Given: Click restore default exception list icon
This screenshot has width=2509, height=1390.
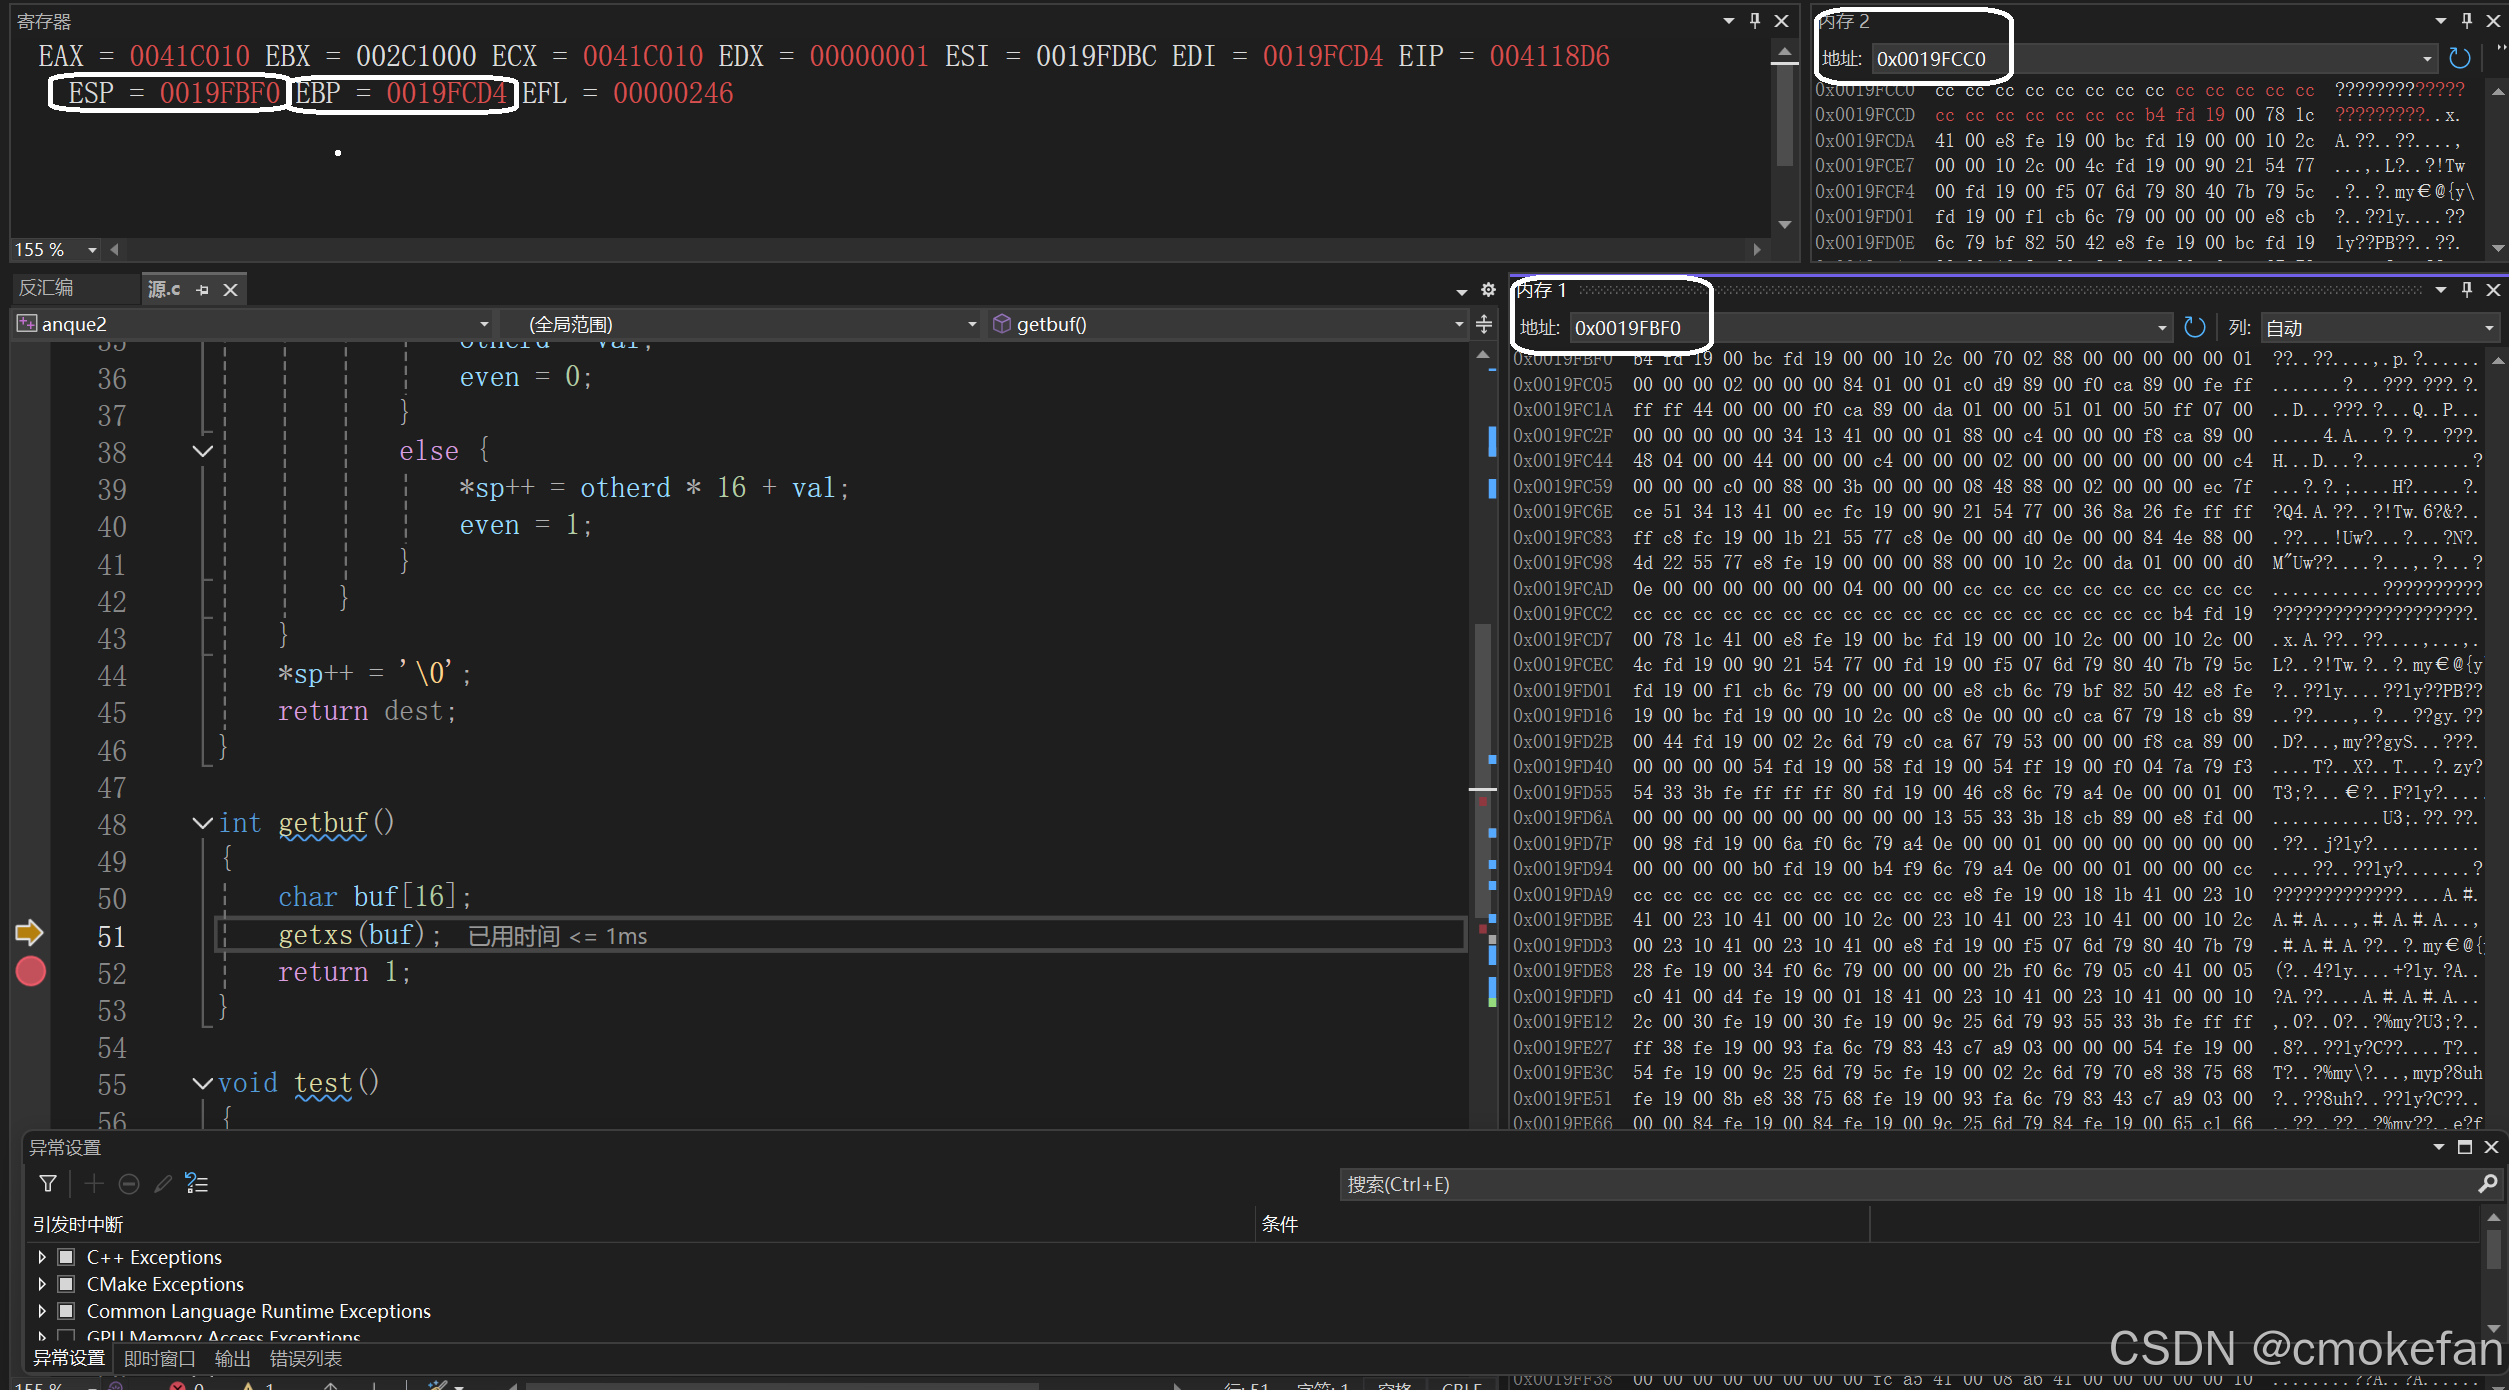Looking at the screenshot, I should click(197, 1184).
